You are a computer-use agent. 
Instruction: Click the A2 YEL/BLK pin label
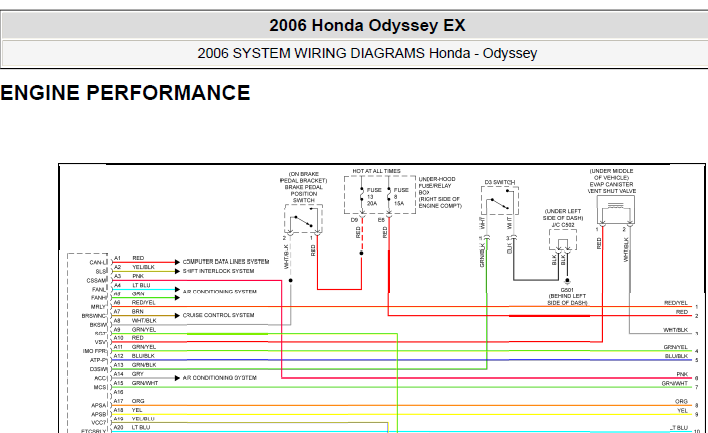click(x=134, y=267)
